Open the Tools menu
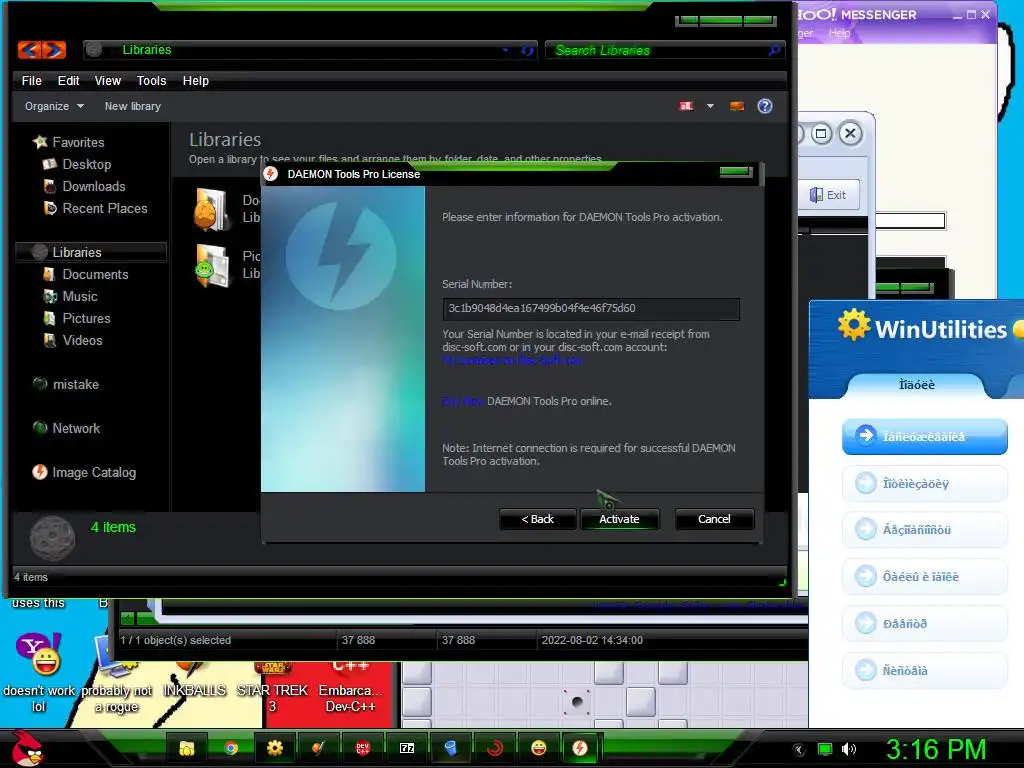The width and height of the screenshot is (1024, 768). coord(152,81)
